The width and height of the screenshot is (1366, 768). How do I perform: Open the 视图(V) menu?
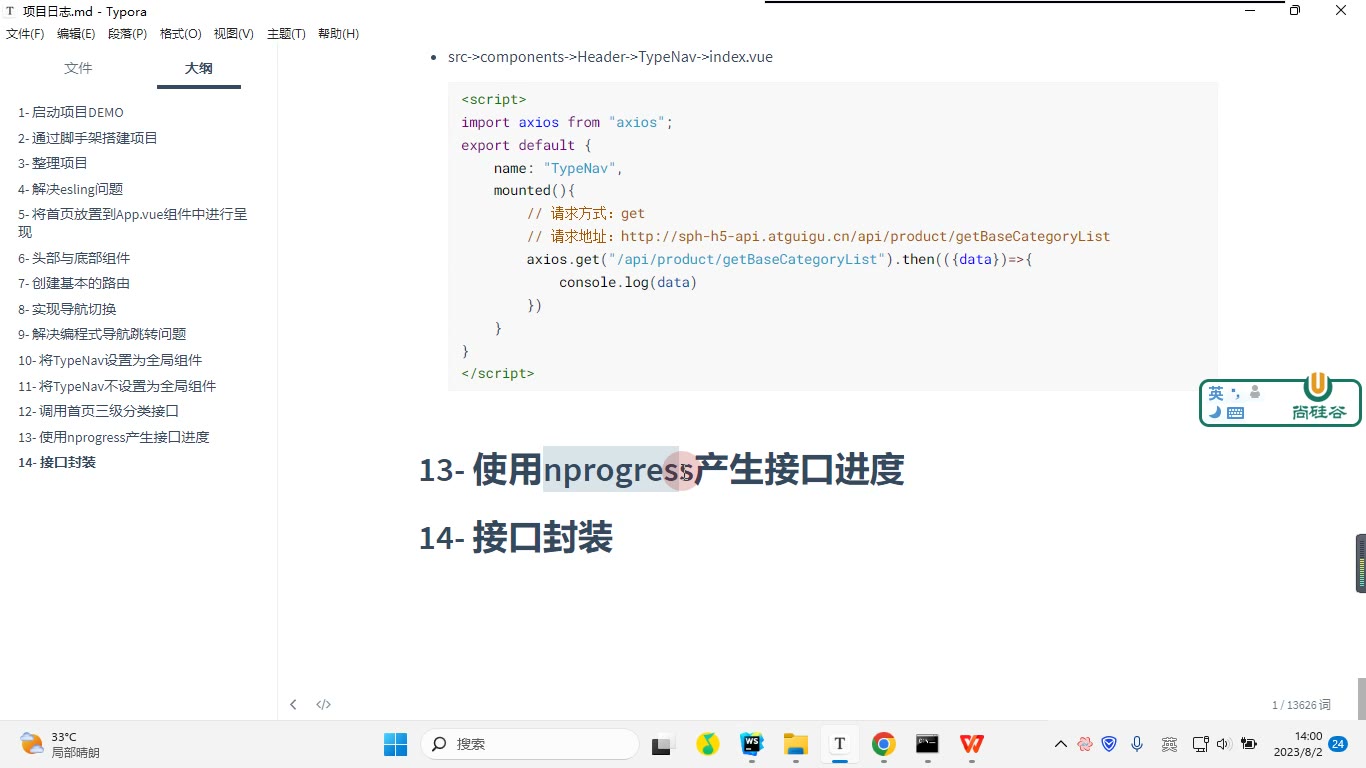coord(233,34)
